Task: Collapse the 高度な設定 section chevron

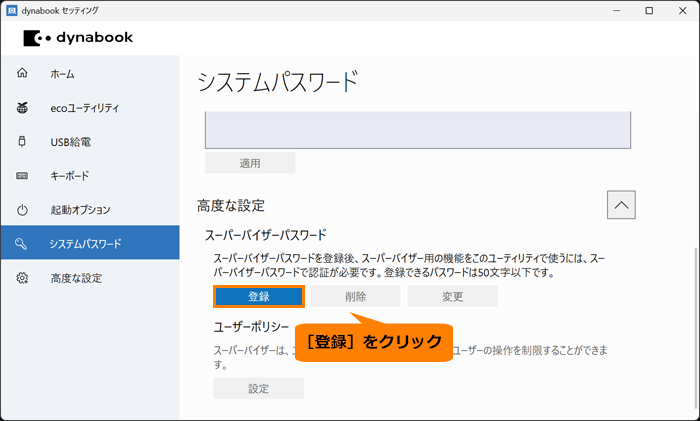Action: [621, 205]
